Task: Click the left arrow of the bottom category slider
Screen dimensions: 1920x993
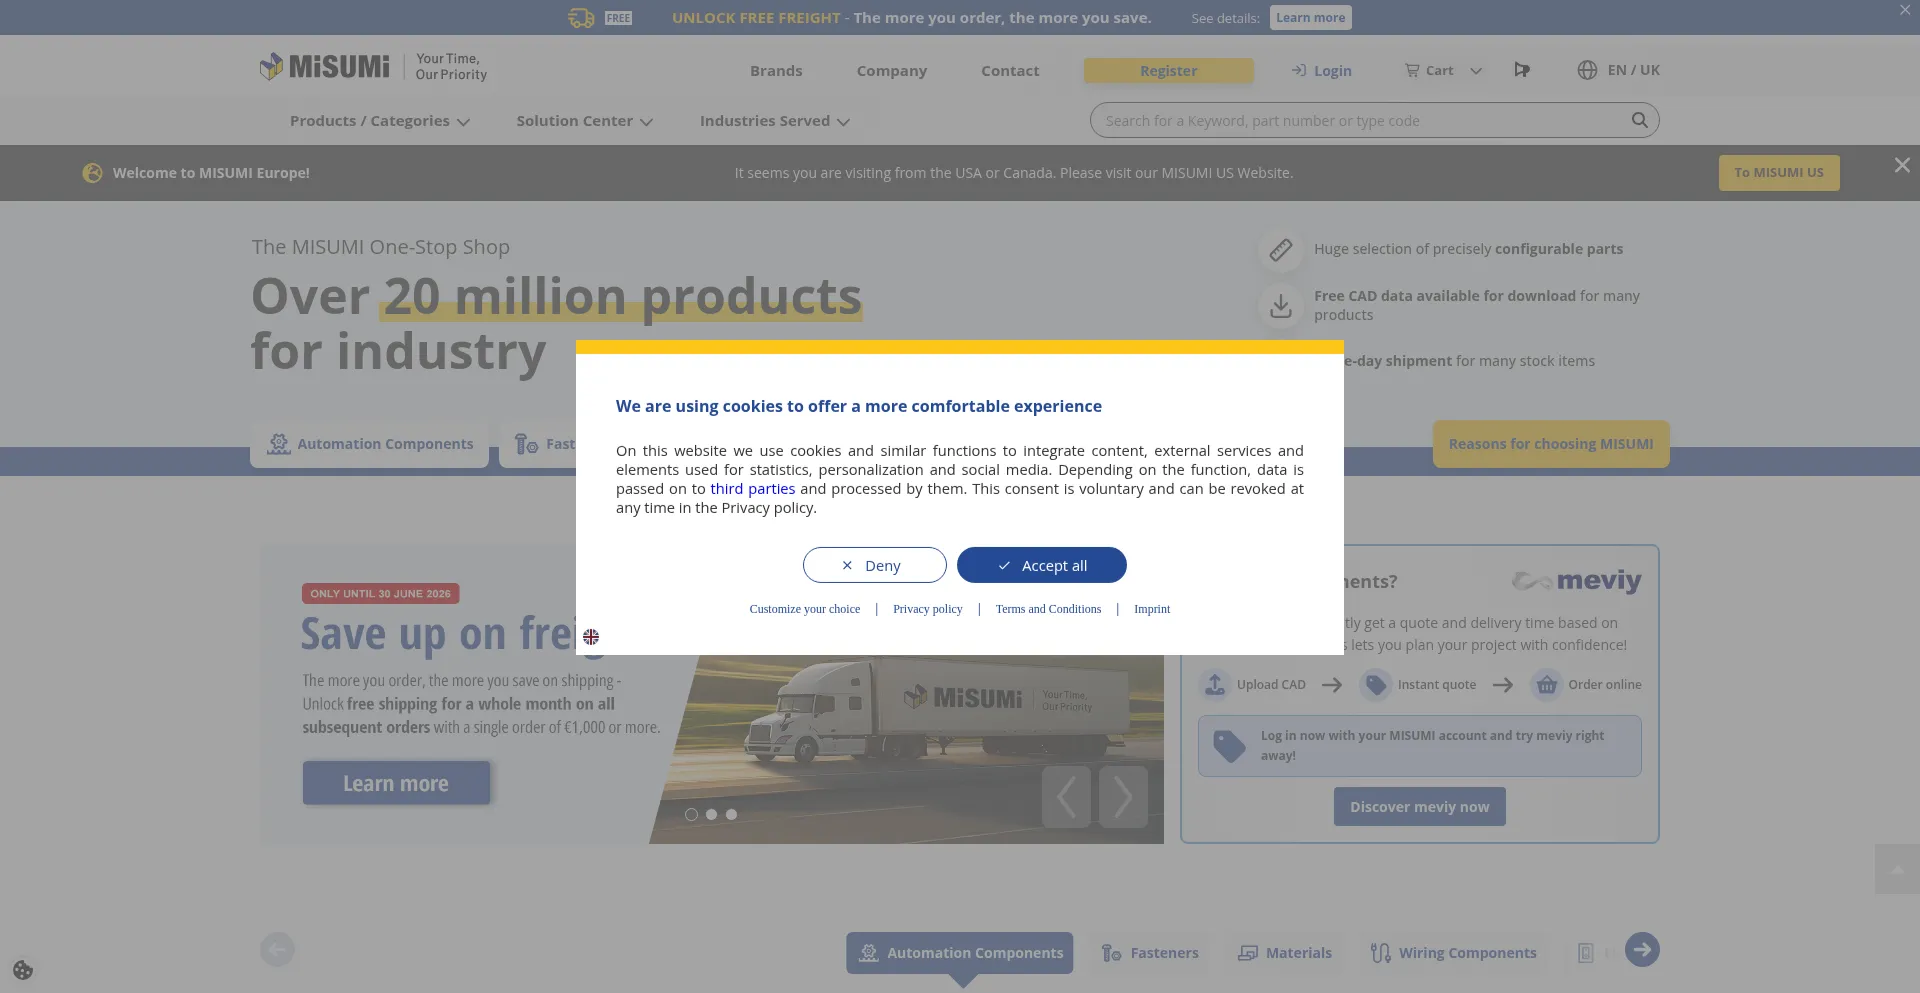Action: 277,950
